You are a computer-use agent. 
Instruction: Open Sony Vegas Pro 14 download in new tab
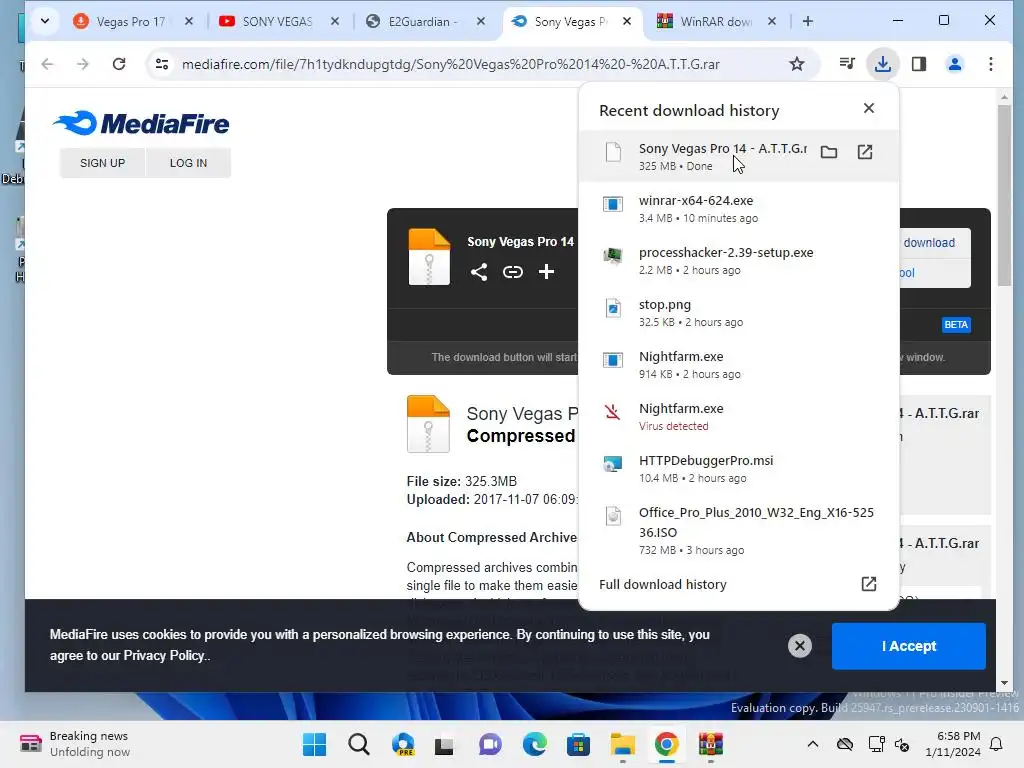[865, 152]
